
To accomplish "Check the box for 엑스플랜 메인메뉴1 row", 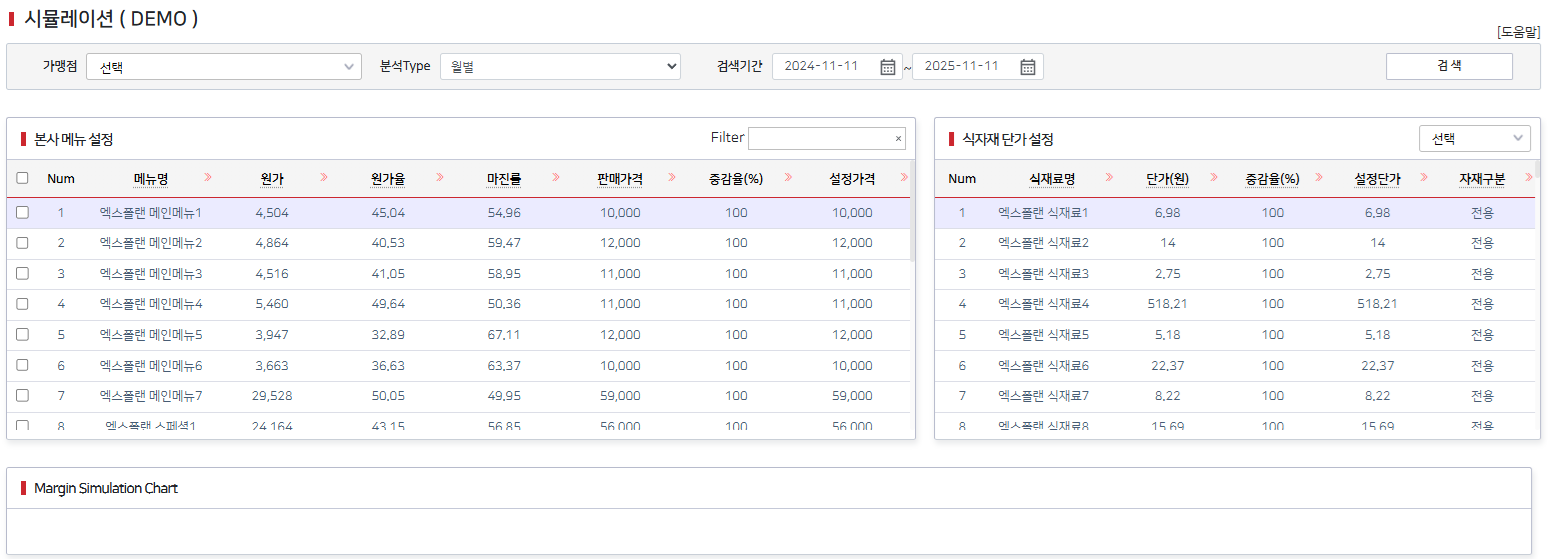I will (22, 213).
